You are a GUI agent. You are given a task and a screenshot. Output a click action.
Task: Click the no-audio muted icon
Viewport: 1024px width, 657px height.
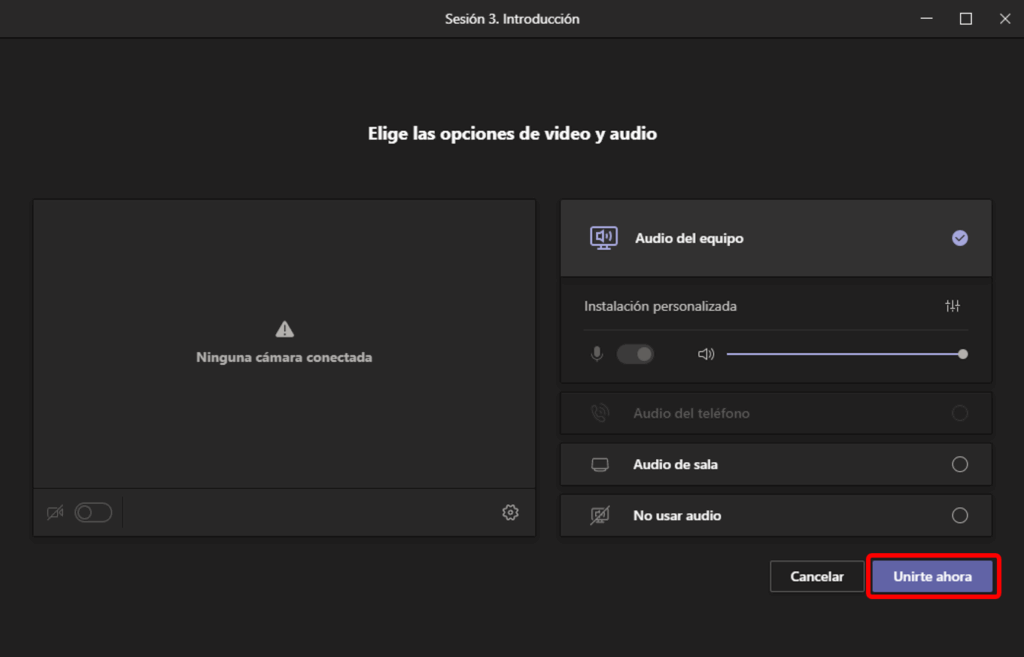coord(600,516)
